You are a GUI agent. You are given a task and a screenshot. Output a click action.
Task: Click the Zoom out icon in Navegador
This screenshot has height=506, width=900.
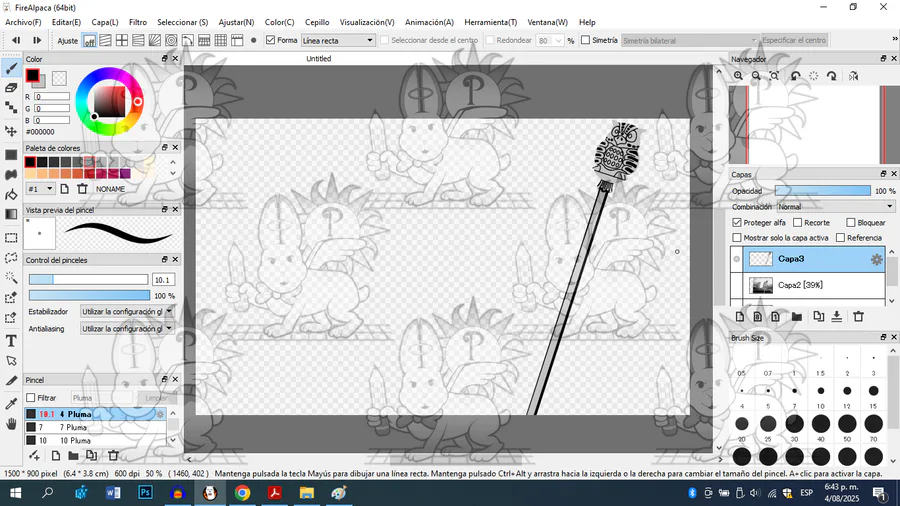coord(757,76)
